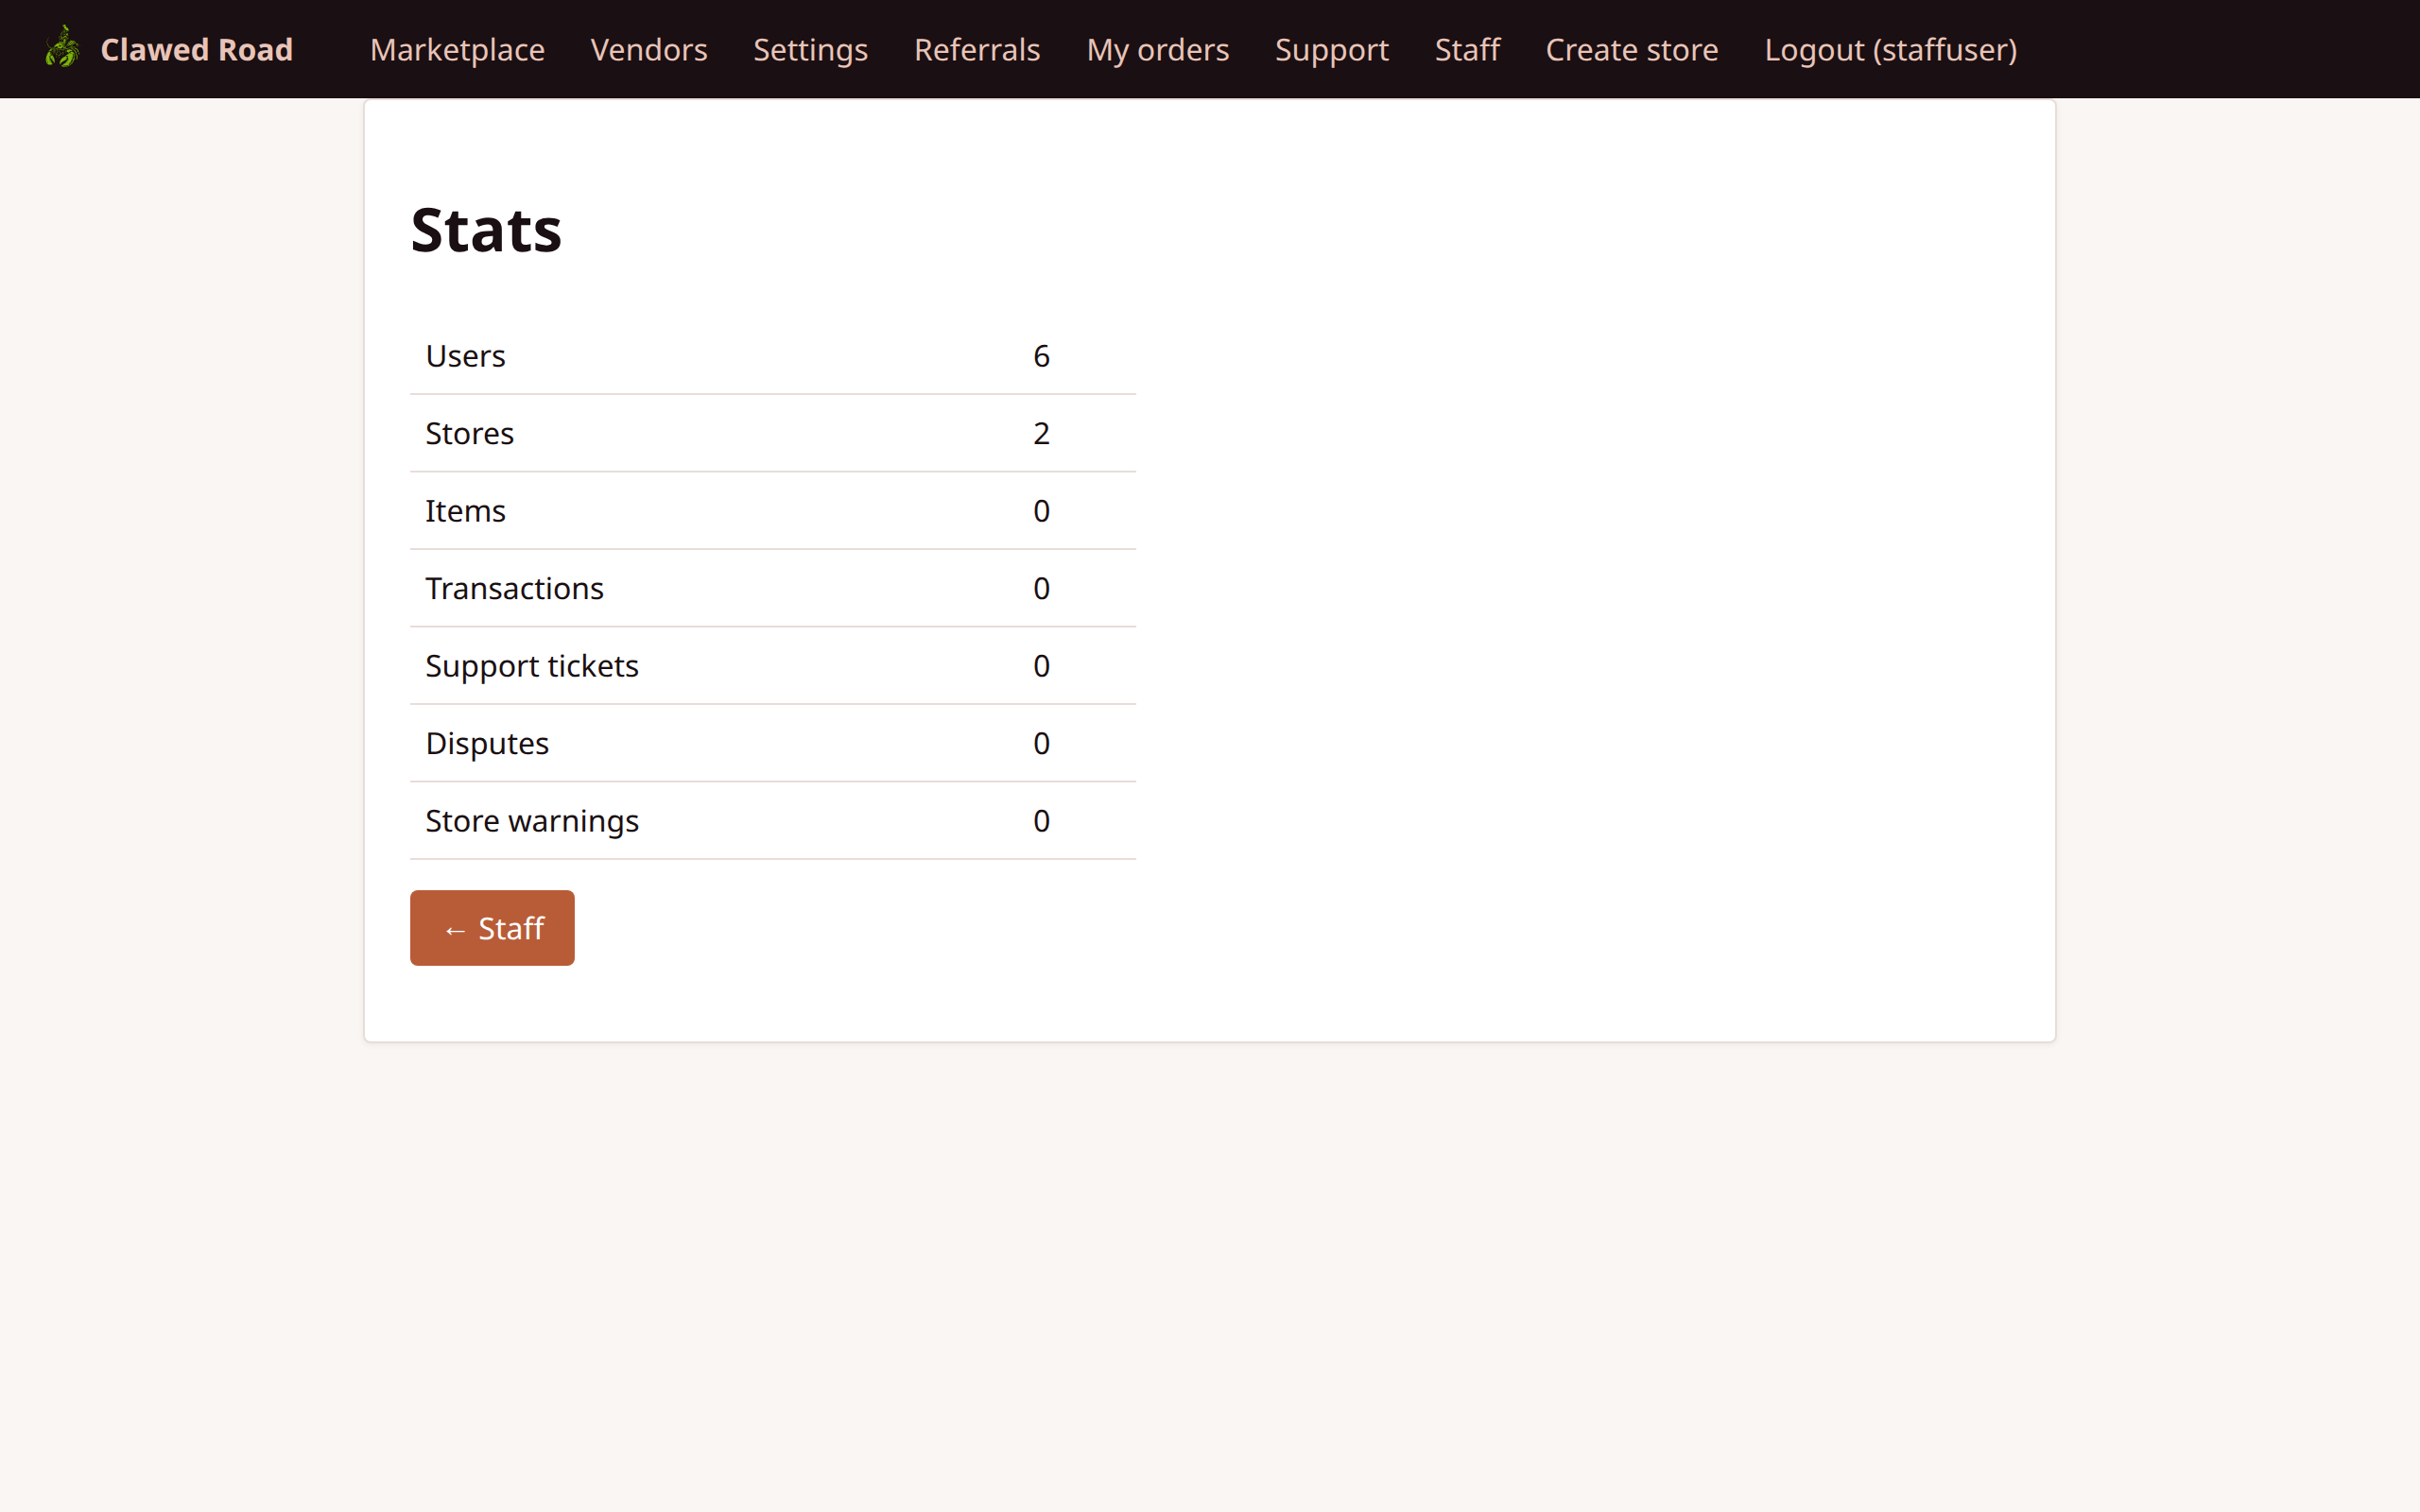Open the Vendors page
The height and width of the screenshot is (1512, 2420).
click(648, 49)
